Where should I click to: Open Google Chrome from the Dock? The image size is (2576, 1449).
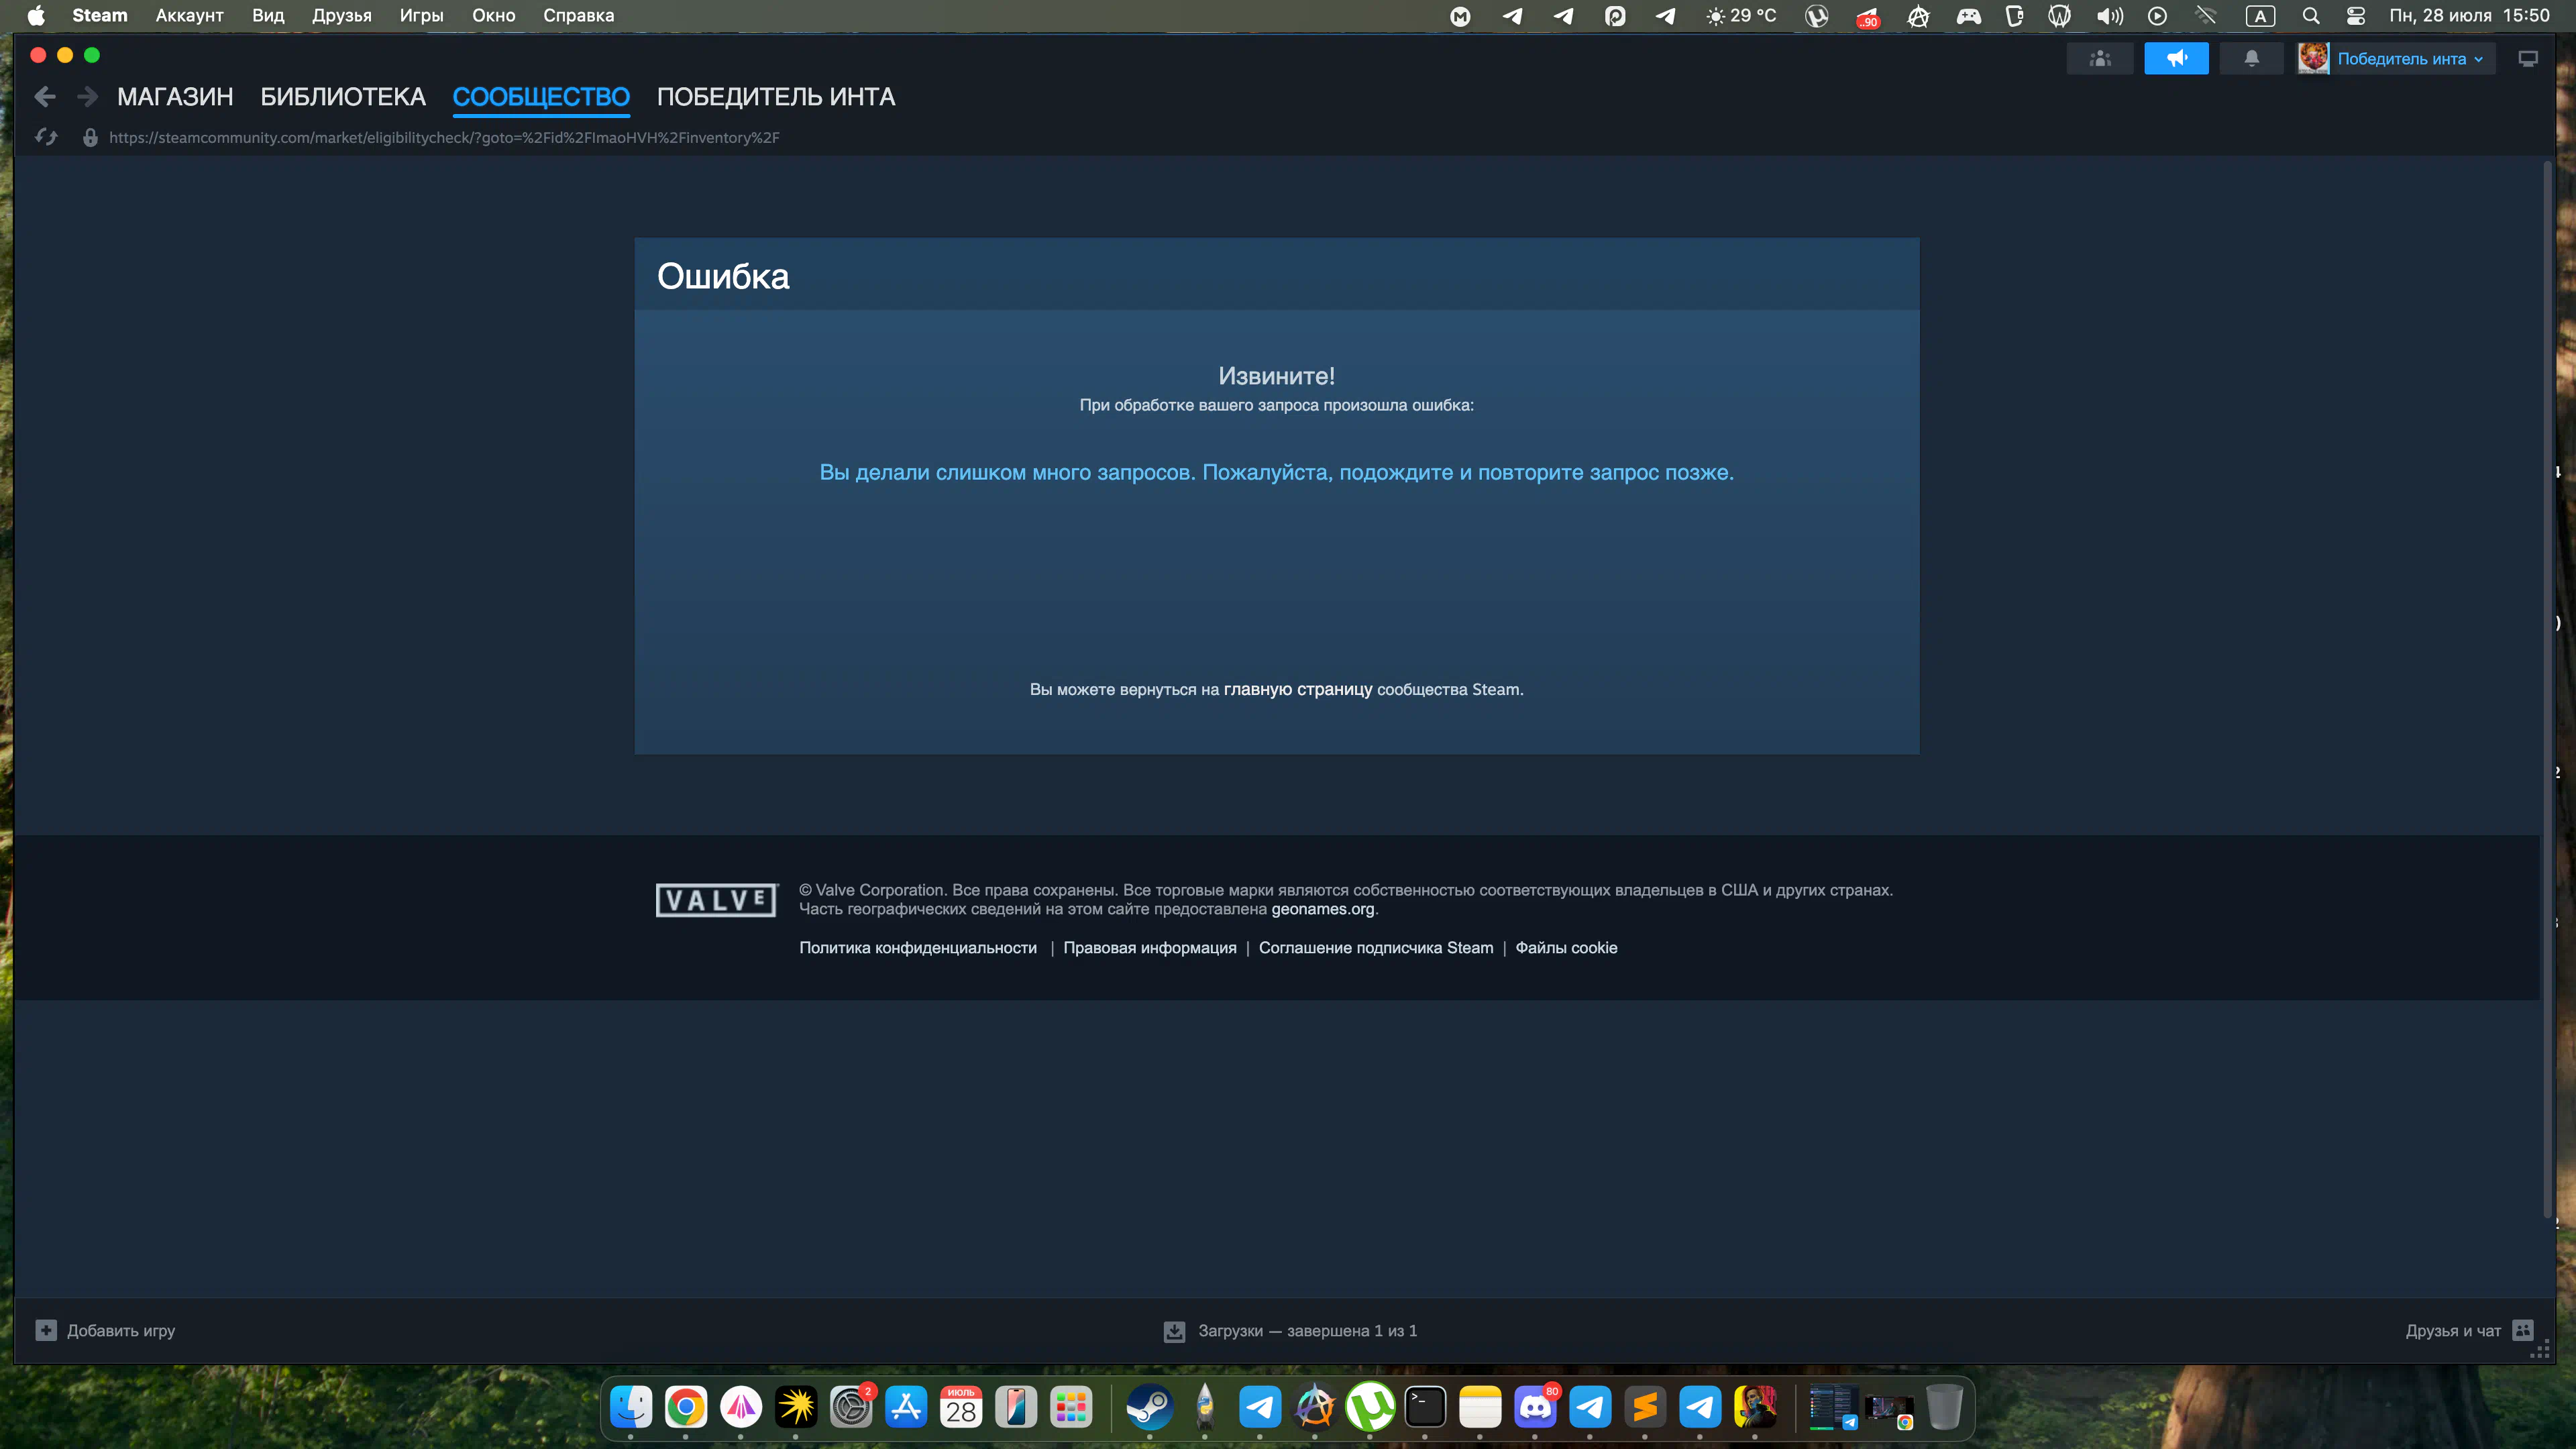pyautogui.click(x=686, y=1407)
